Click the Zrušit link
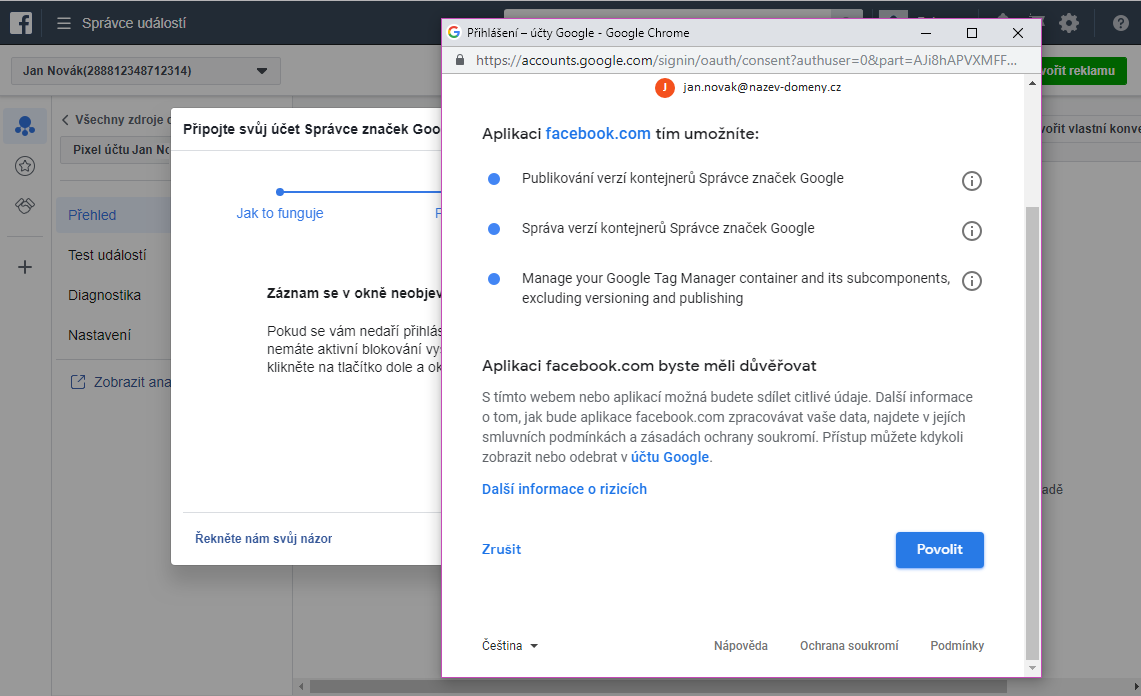 pyautogui.click(x=501, y=549)
